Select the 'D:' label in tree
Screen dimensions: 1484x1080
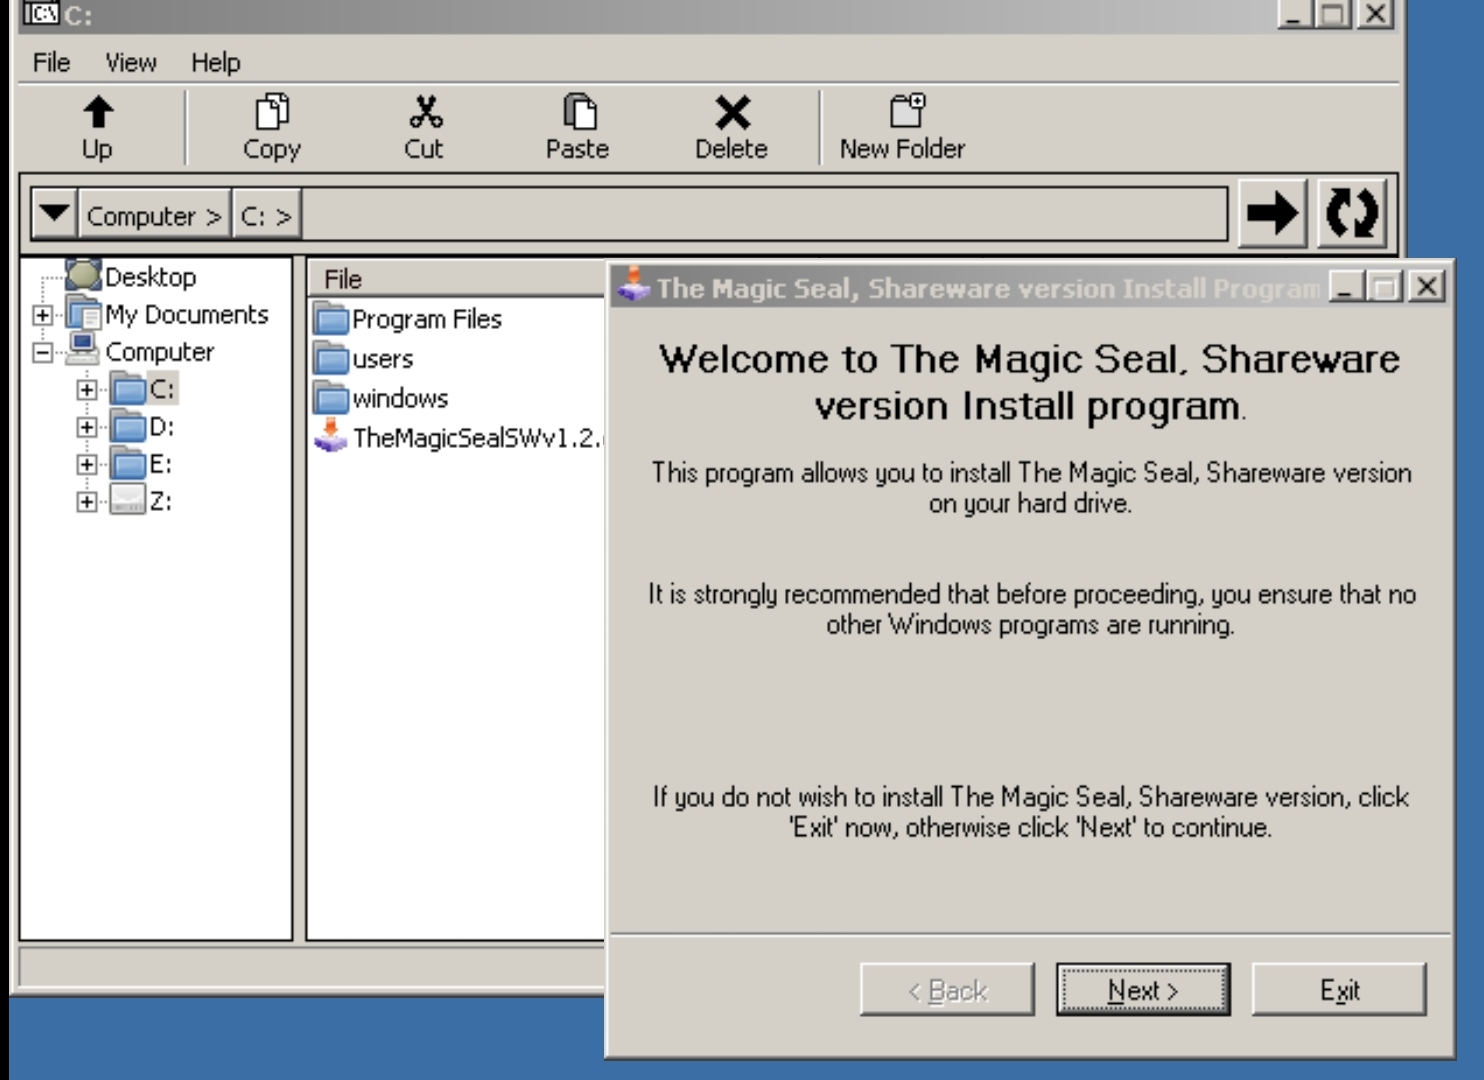click(x=162, y=427)
